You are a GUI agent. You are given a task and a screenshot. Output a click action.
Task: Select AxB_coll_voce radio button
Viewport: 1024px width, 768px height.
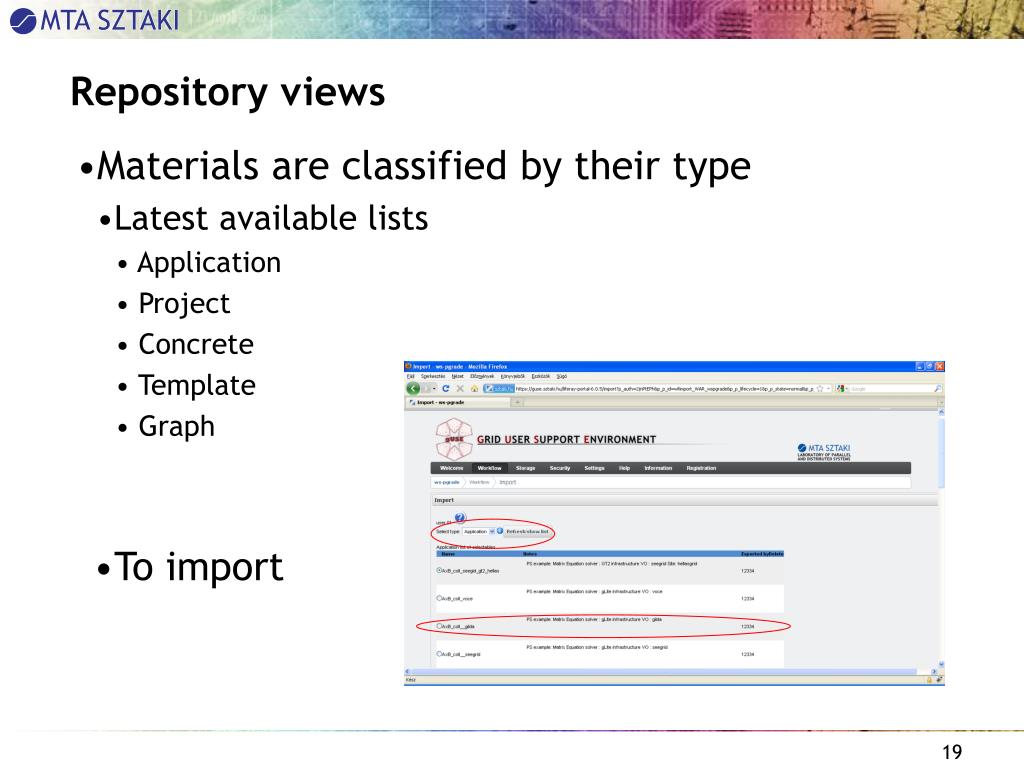pos(439,598)
